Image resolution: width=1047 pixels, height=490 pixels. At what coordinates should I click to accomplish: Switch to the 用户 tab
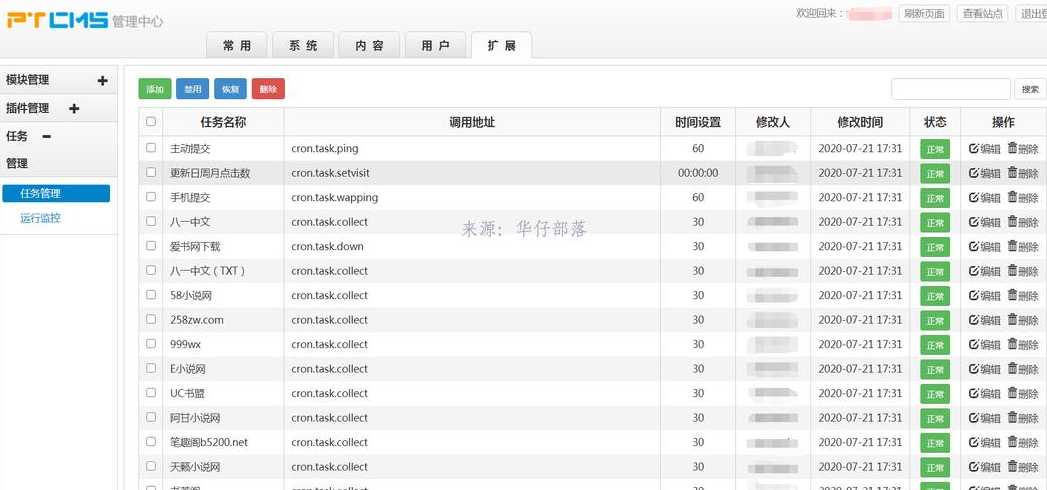435,45
